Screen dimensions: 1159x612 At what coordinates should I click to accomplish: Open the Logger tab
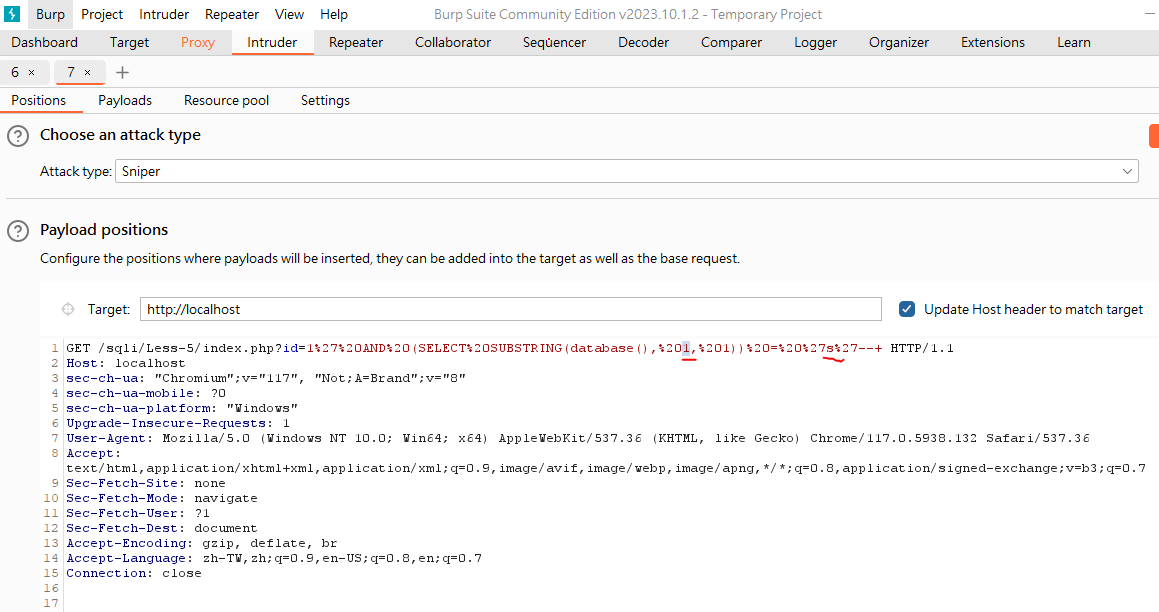[x=816, y=43]
